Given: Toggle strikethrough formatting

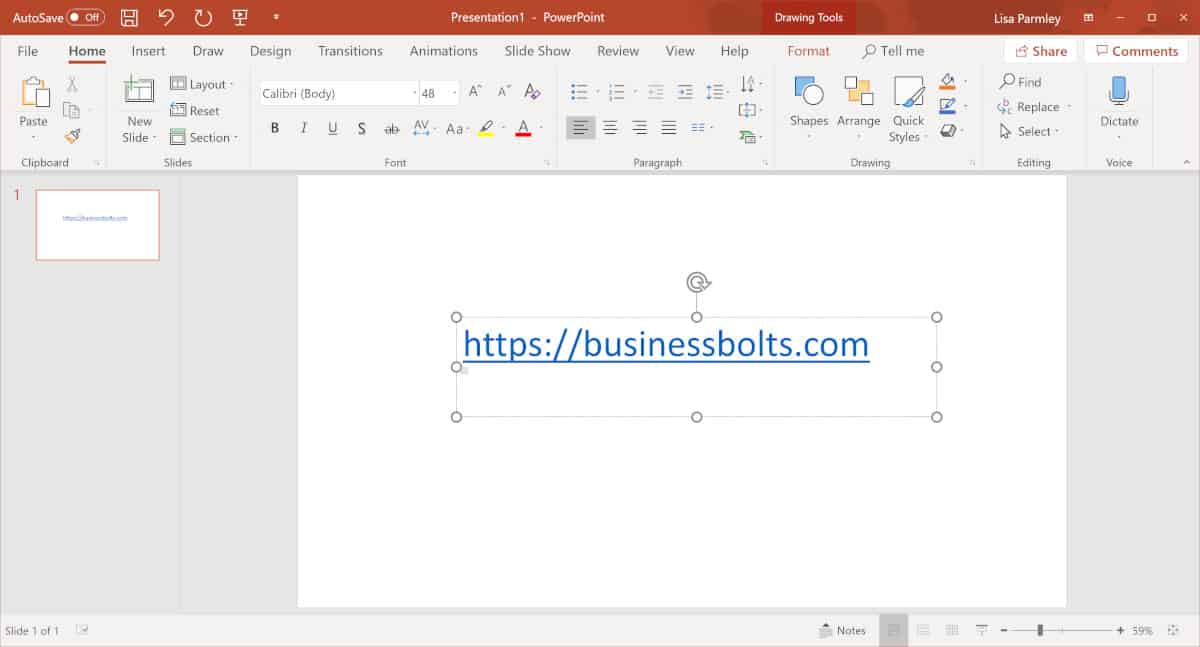Looking at the screenshot, I should point(392,128).
